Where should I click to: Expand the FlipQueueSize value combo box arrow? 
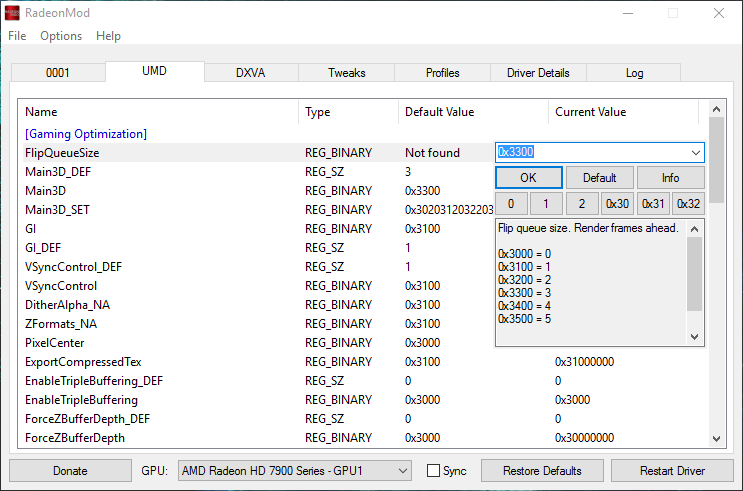[695, 153]
